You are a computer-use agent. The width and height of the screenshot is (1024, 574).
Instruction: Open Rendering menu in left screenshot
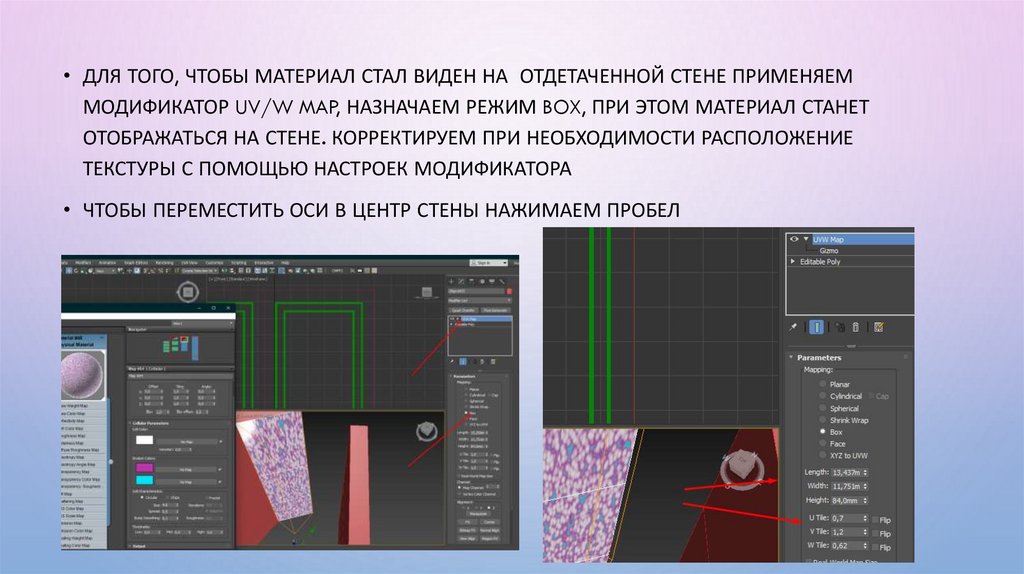[x=165, y=263]
